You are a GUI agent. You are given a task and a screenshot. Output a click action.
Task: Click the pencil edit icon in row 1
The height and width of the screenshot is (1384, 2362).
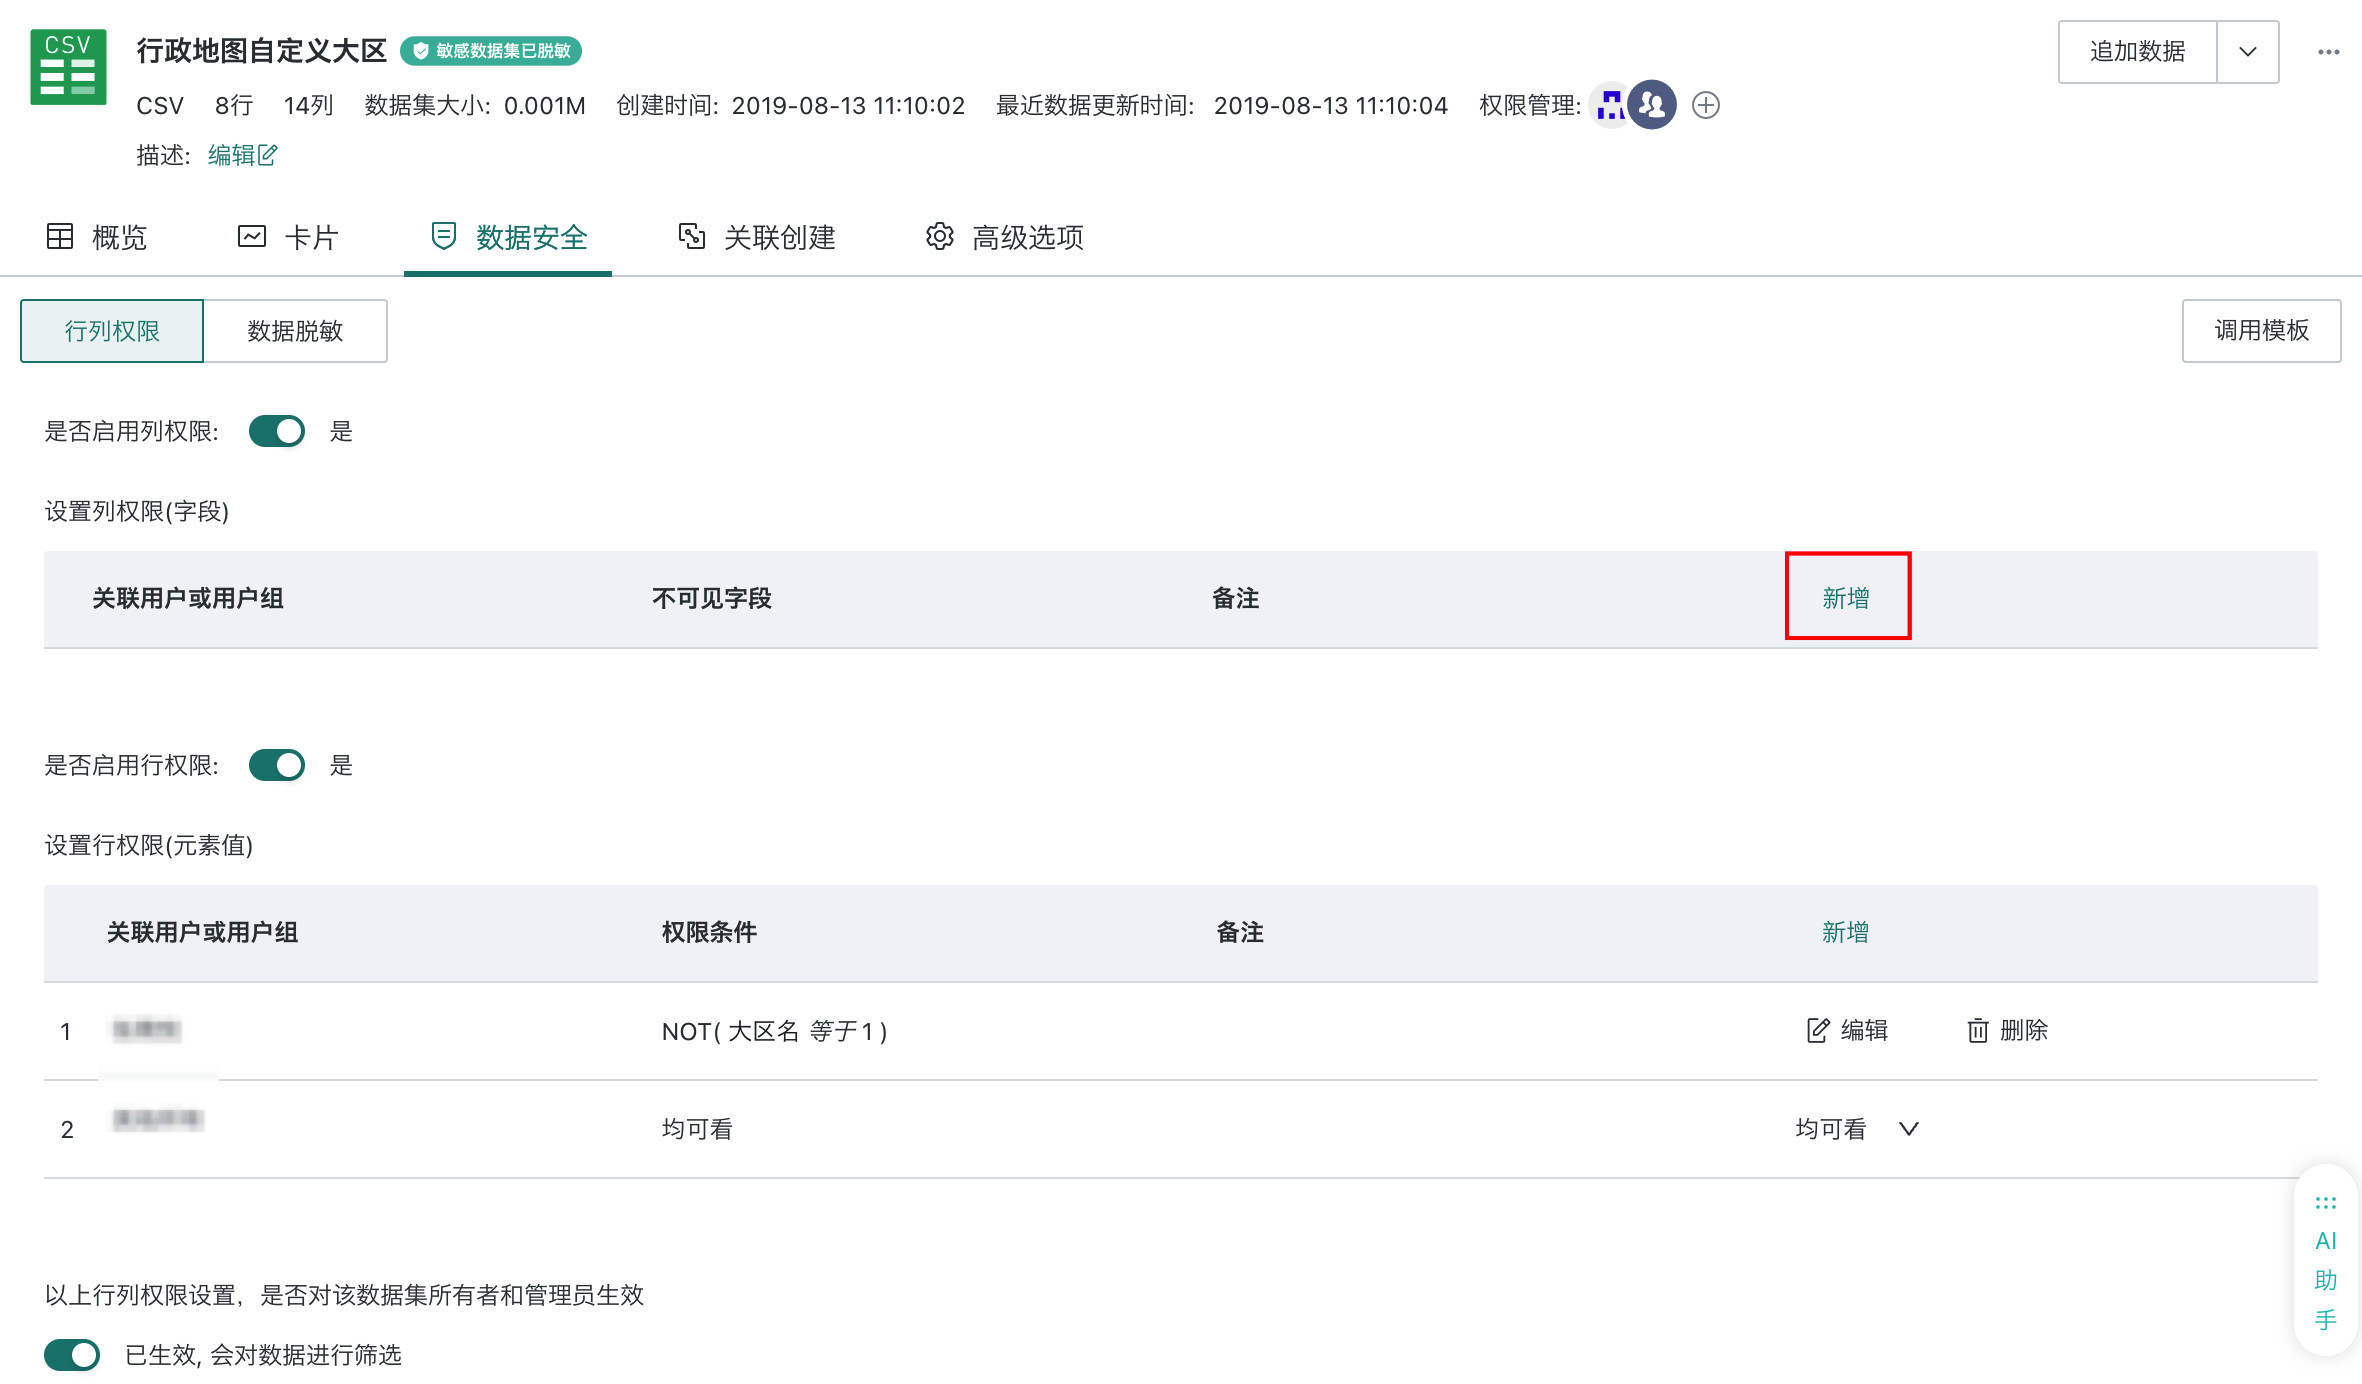pyautogui.click(x=1818, y=1030)
